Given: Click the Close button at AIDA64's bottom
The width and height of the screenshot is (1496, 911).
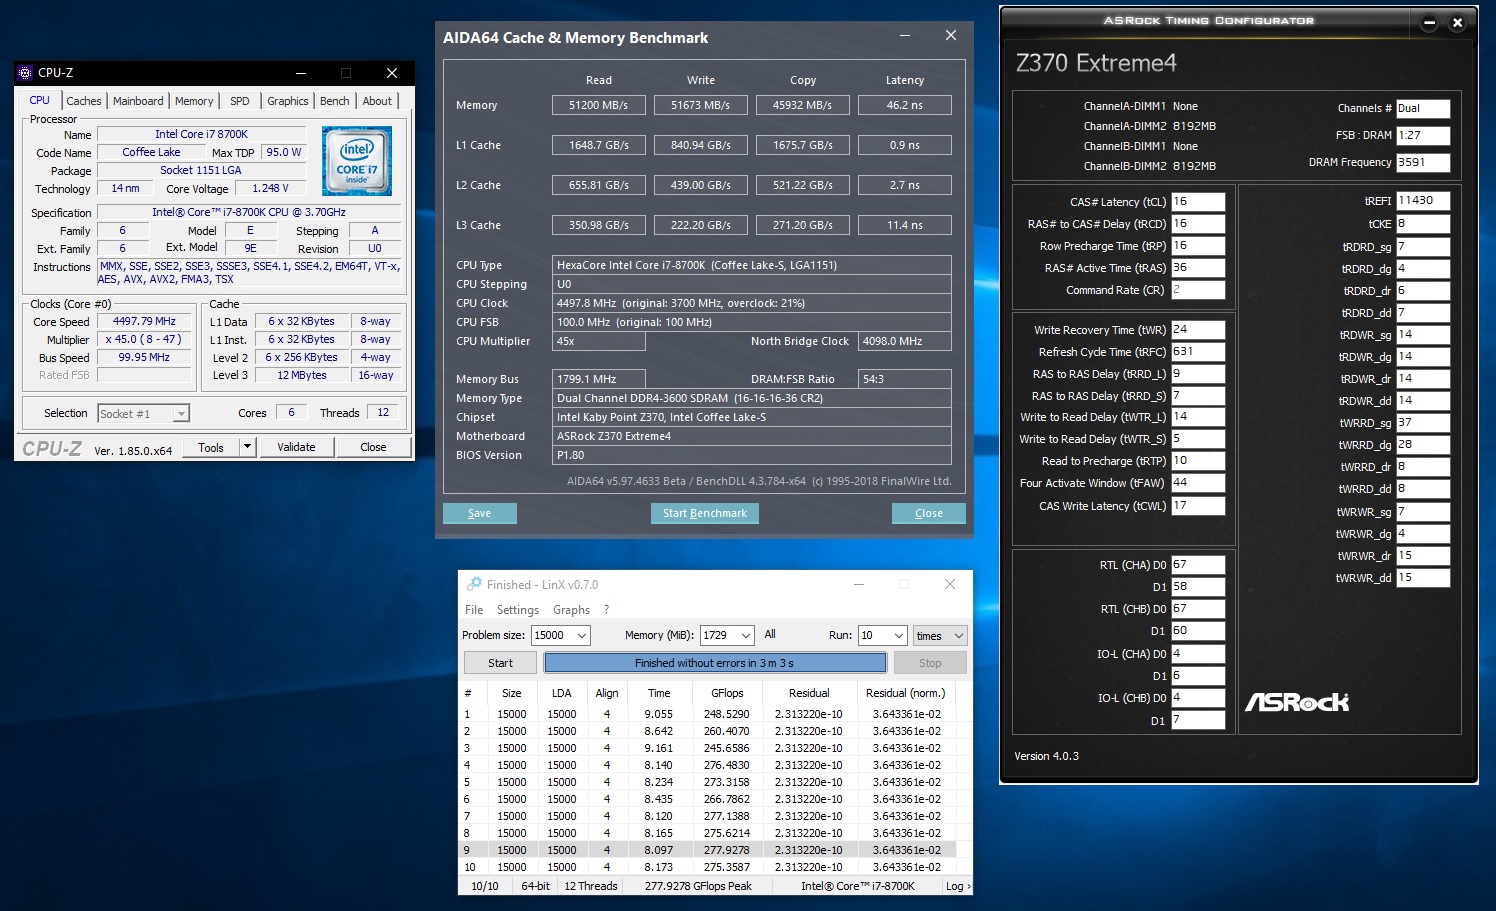Looking at the screenshot, I should 929,513.
